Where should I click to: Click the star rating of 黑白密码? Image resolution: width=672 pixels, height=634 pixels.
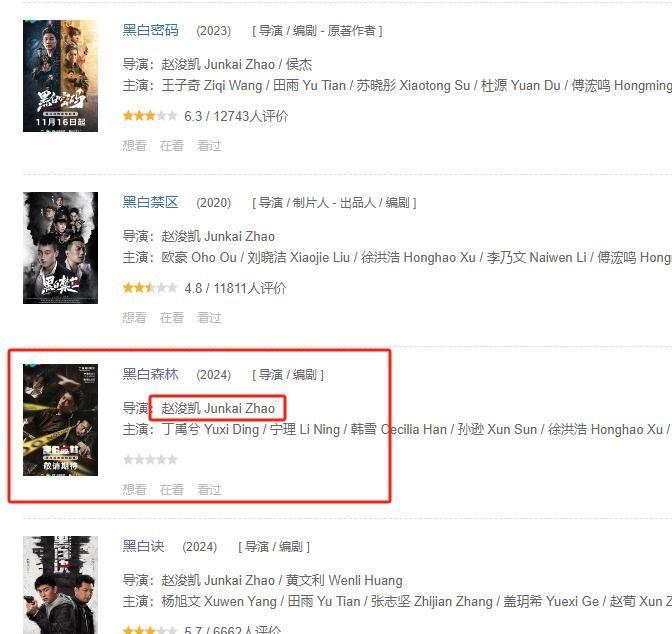coord(150,116)
